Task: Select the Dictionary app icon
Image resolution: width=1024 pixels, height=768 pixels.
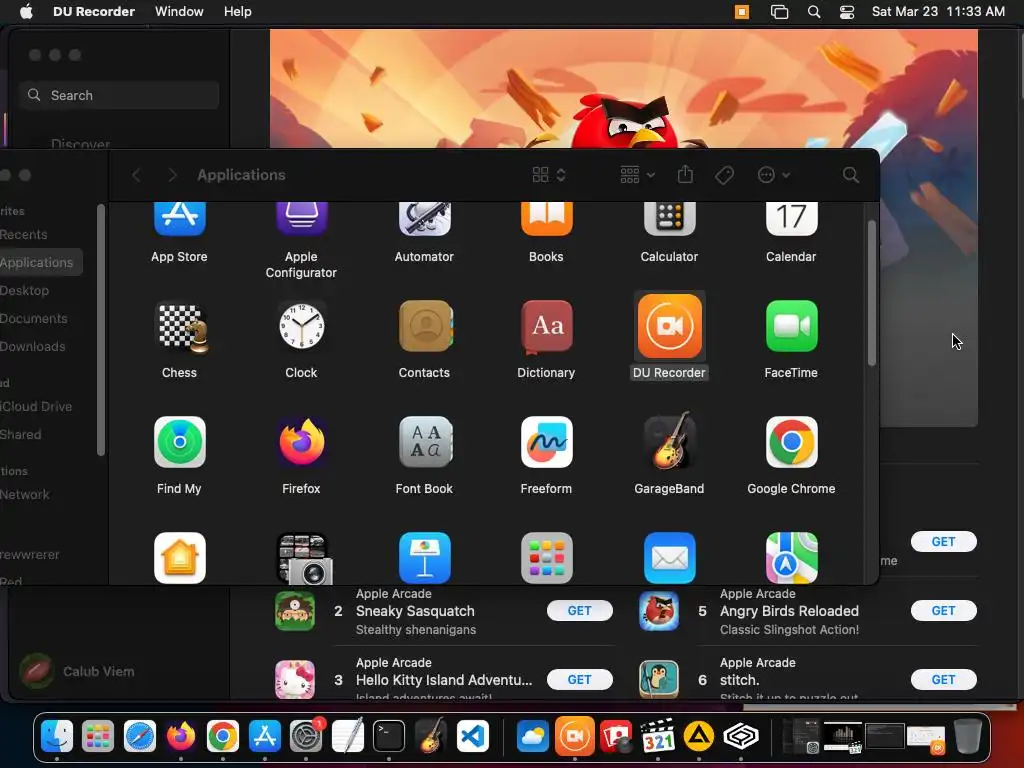Action: pyautogui.click(x=547, y=326)
